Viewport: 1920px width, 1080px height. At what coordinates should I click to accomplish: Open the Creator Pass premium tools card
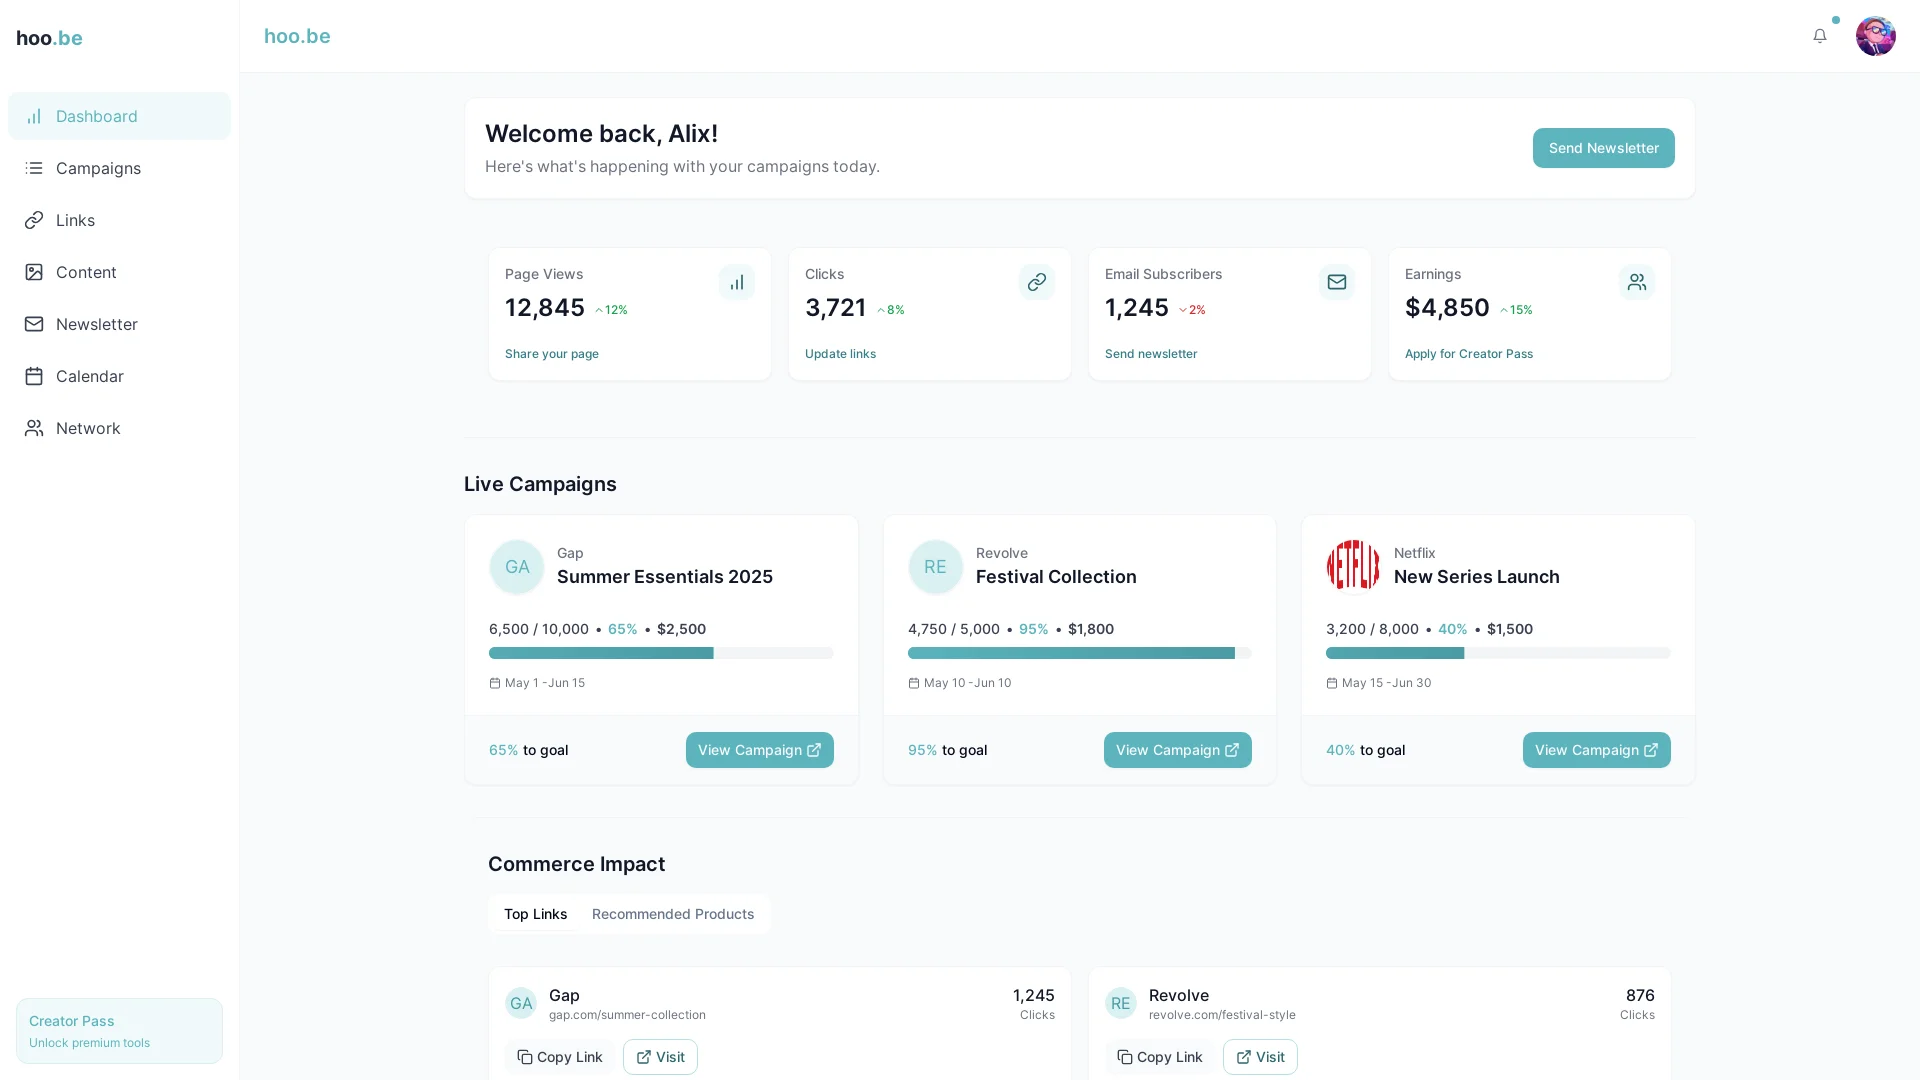tap(119, 1030)
